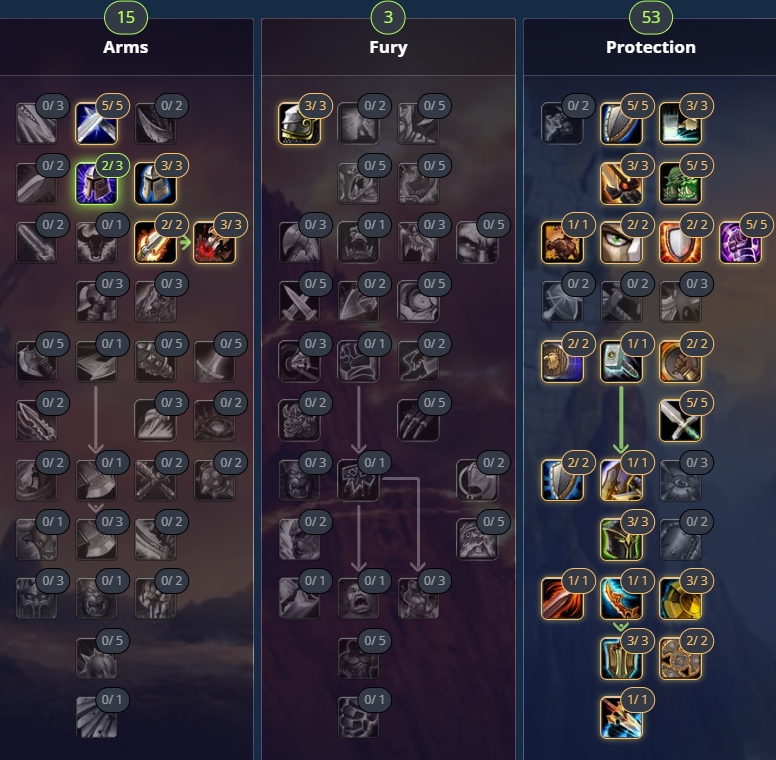Click the 53 points badge above Protection
The height and width of the screenshot is (760, 776).
coord(651,17)
